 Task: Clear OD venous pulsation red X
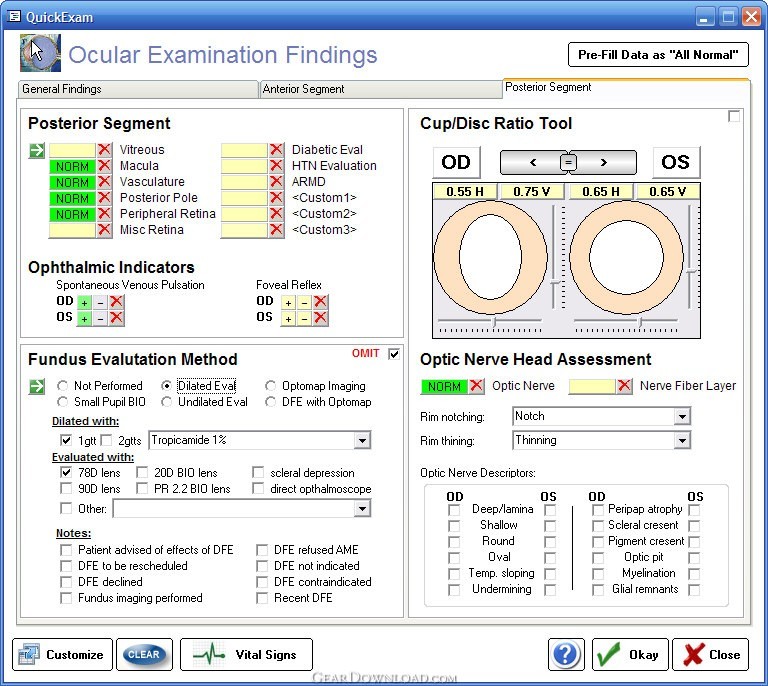coord(116,302)
